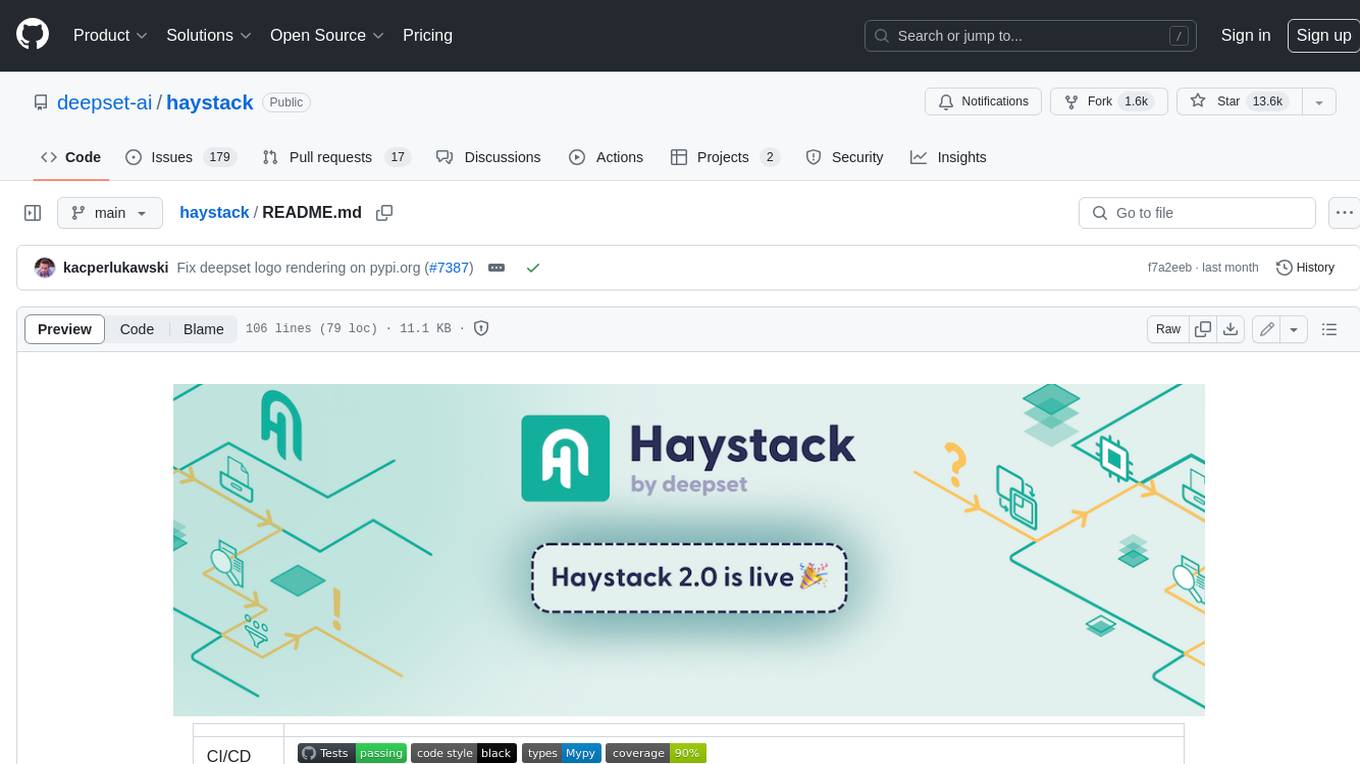This screenshot has height=764, width=1360.
Task: Click the Notifications bell button
Action: click(x=983, y=102)
